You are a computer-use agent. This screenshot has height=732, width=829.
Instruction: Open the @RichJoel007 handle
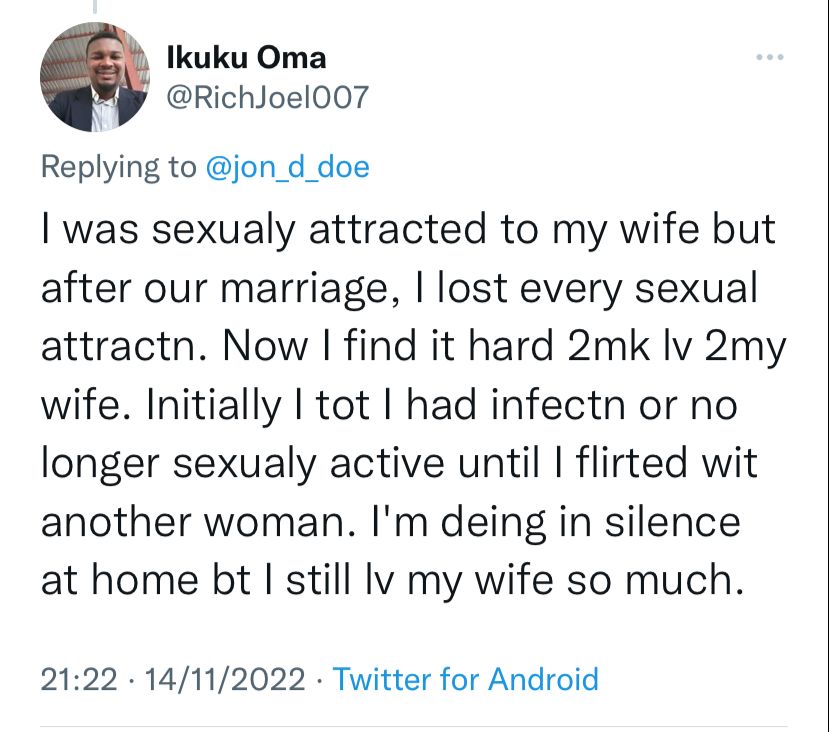268,97
